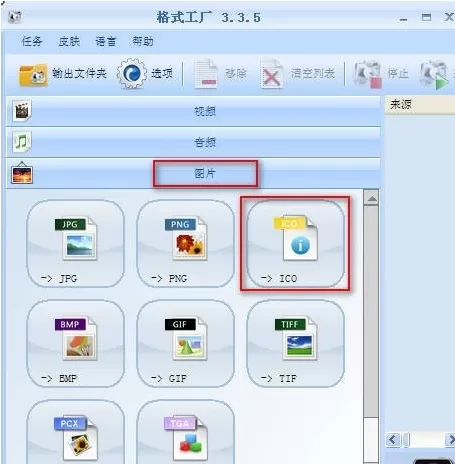Click the scroll up arrow of format list

tap(371, 198)
